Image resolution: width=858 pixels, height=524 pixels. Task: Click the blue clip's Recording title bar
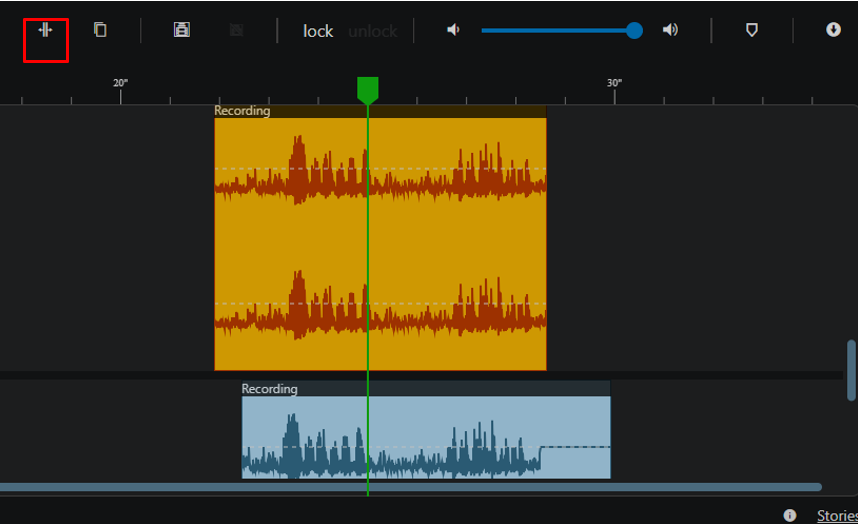coord(426,389)
